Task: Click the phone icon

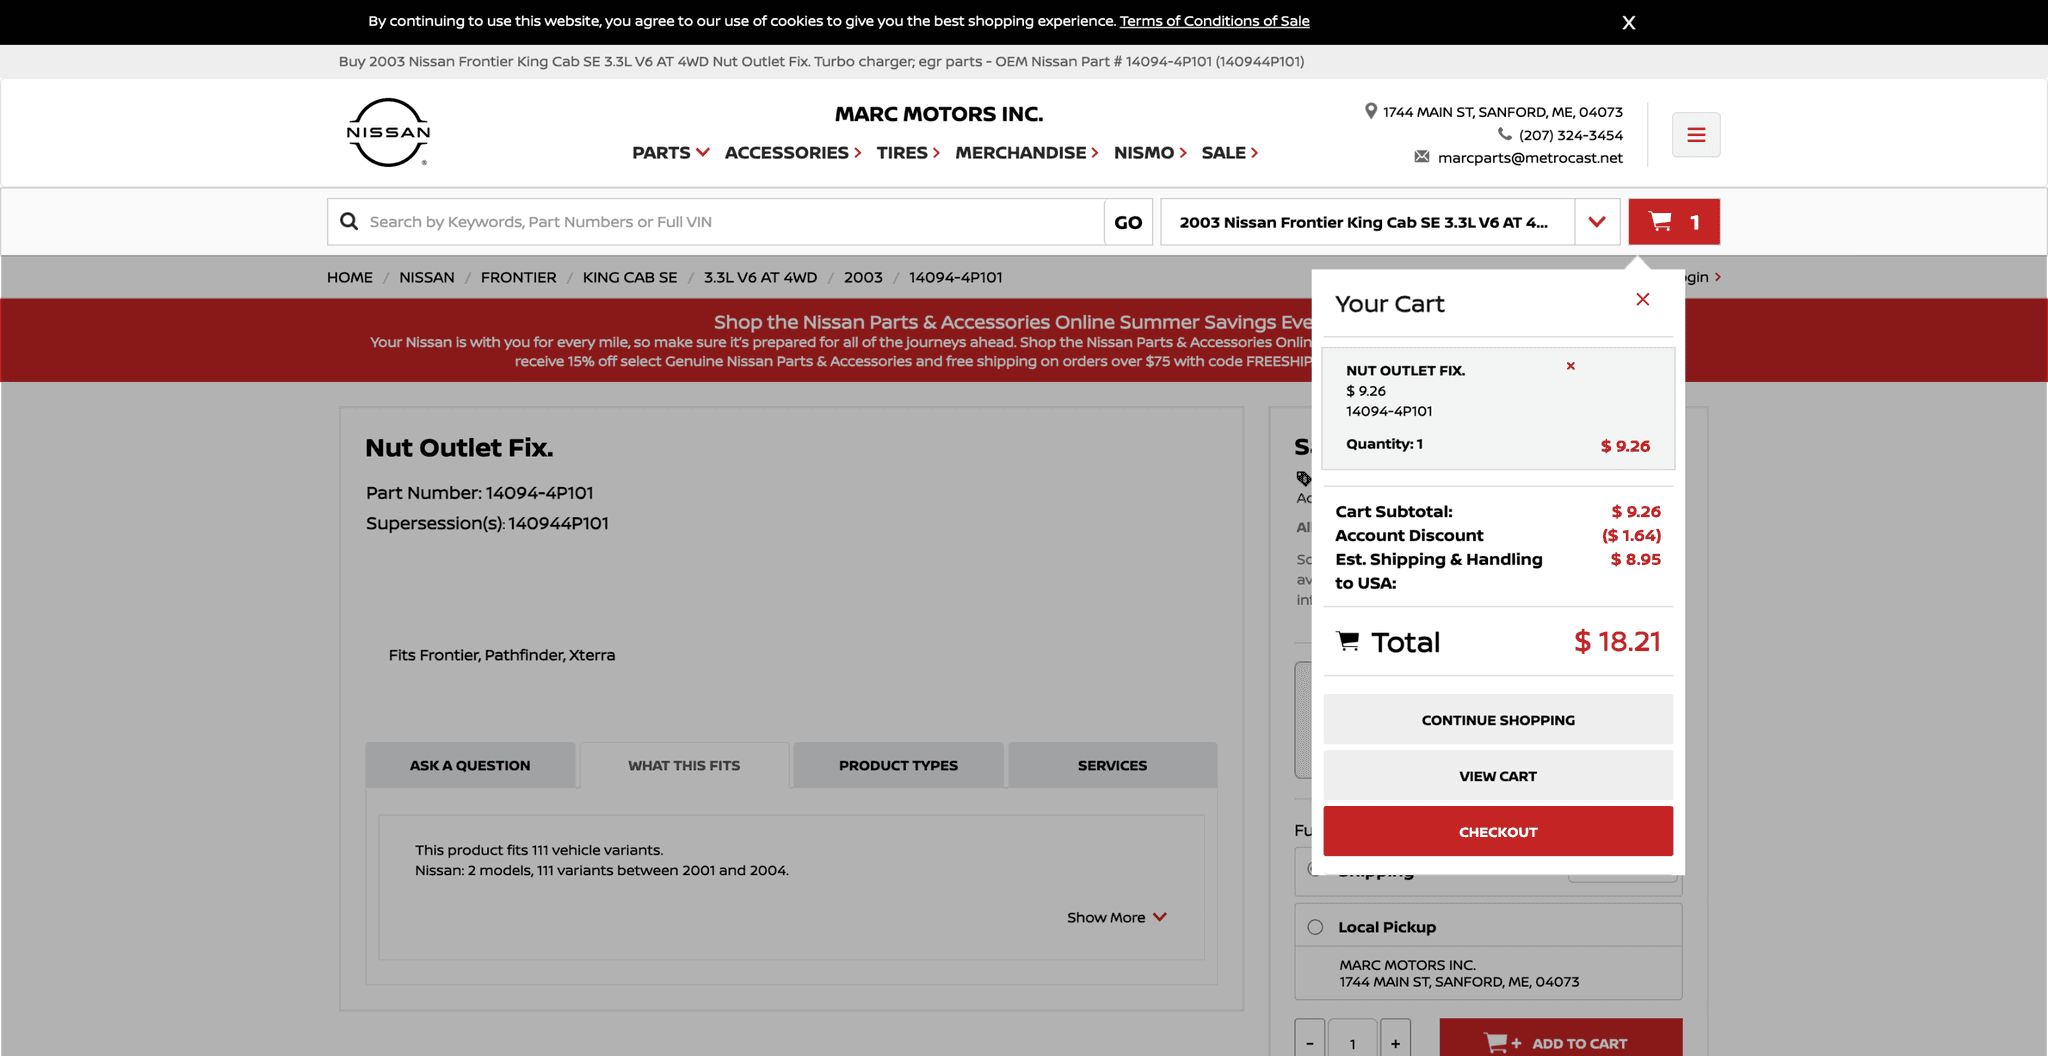Action: pos(1504,134)
